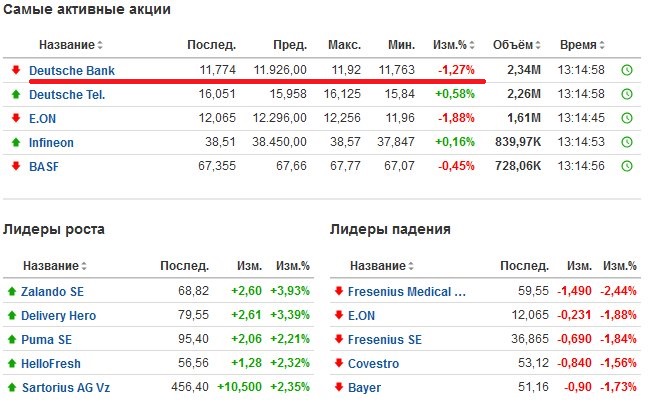The height and width of the screenshot is (403, 648).
Task: Open Delivery Hero in growth leaders
Action: coord(59,316)
